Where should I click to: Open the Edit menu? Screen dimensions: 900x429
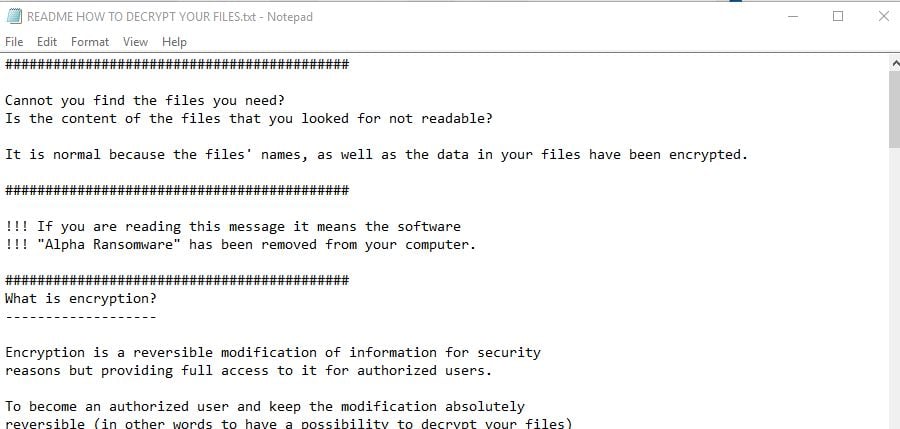(x=47, y=42)
